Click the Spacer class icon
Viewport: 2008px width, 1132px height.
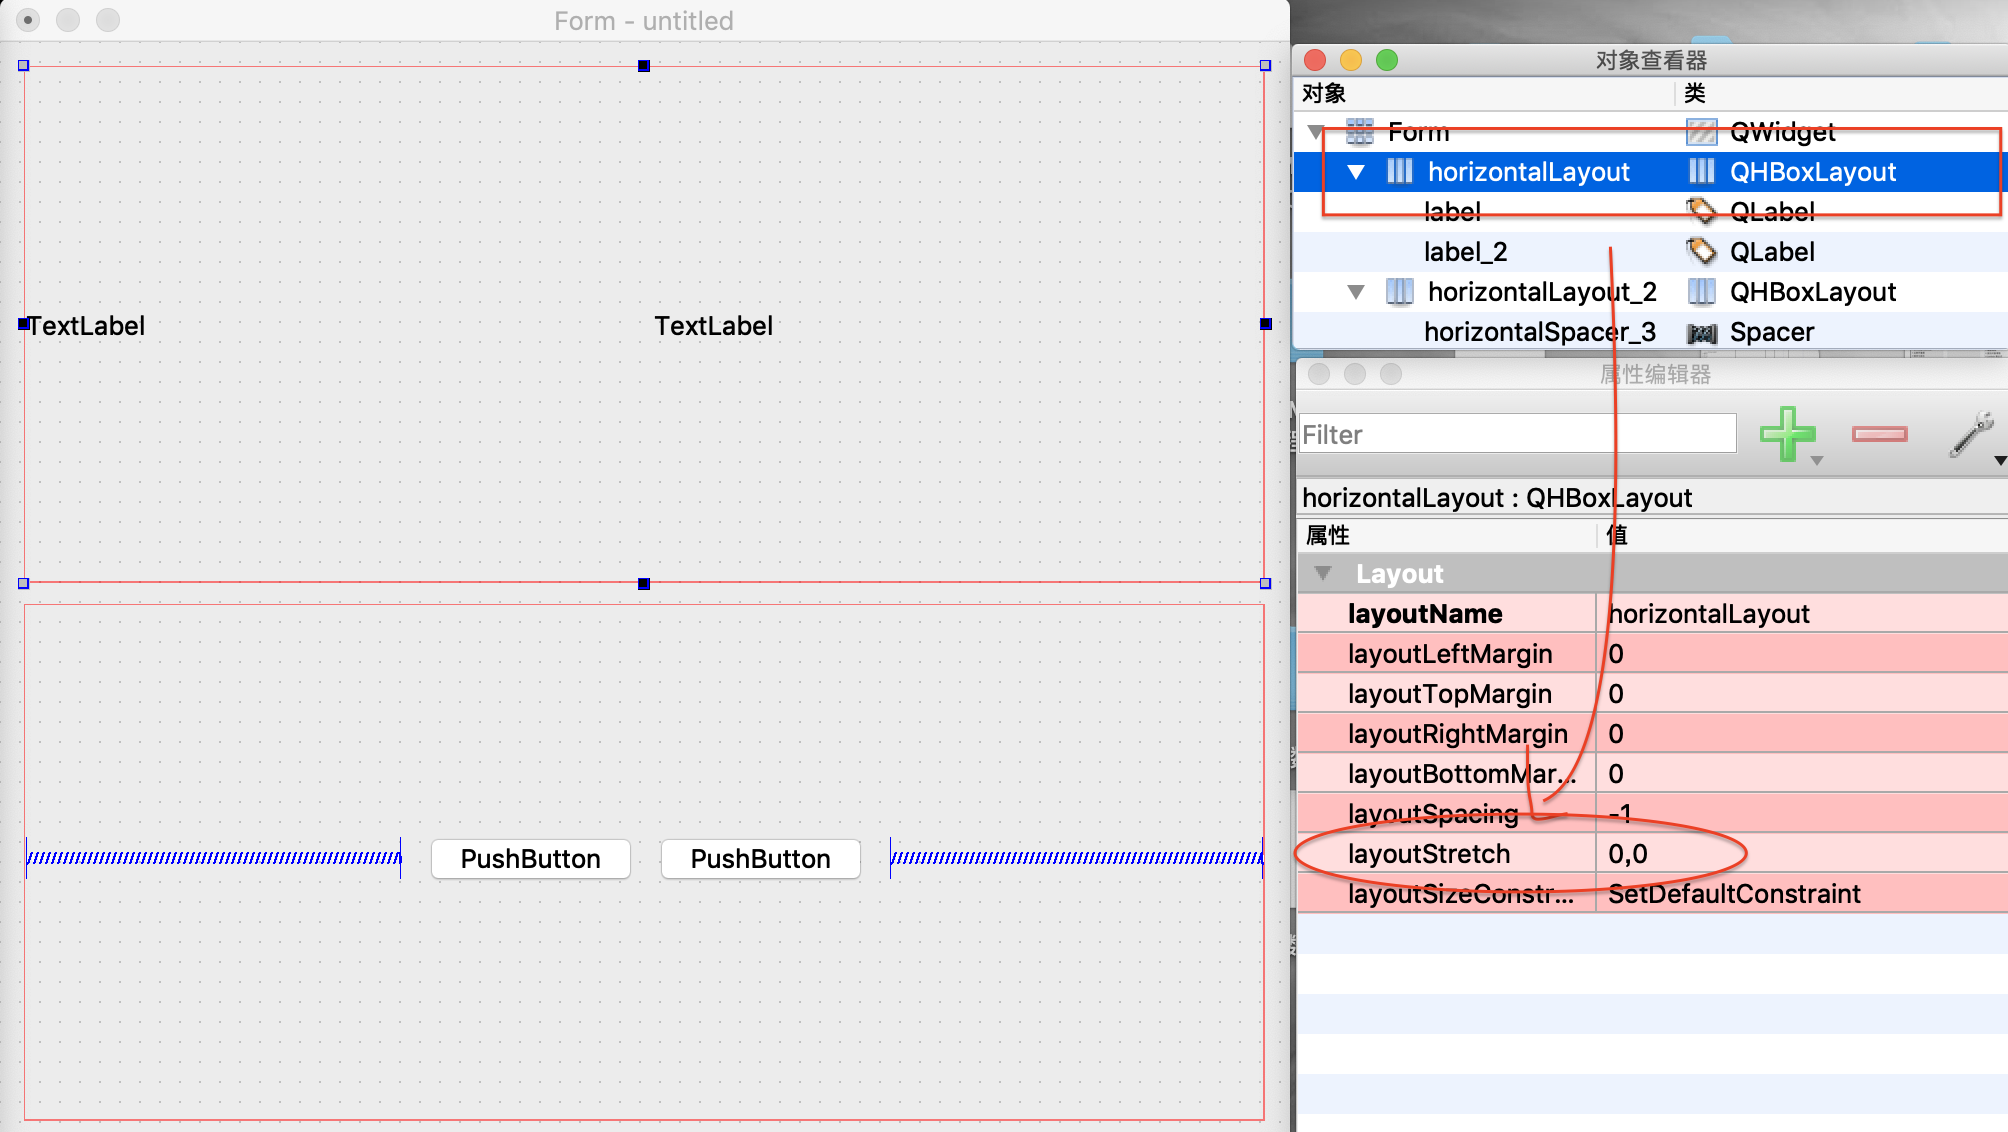(x=1702, y=333)
